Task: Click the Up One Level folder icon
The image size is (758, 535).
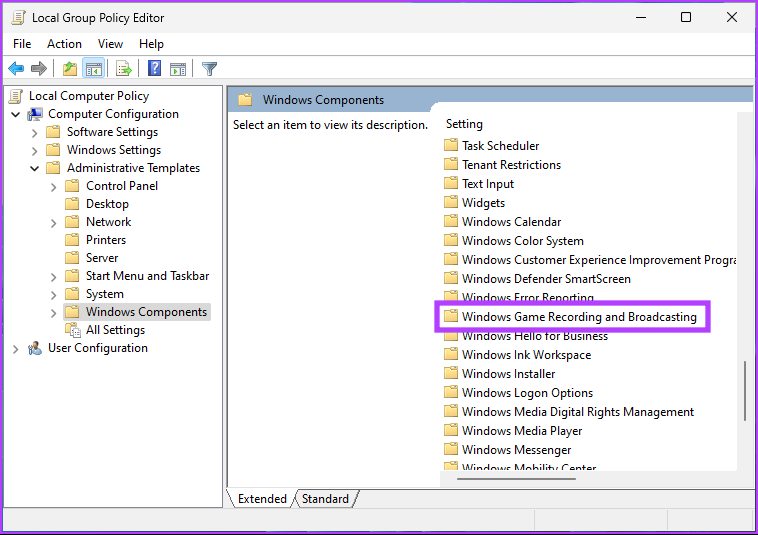Action: click(x=69, y=69)
